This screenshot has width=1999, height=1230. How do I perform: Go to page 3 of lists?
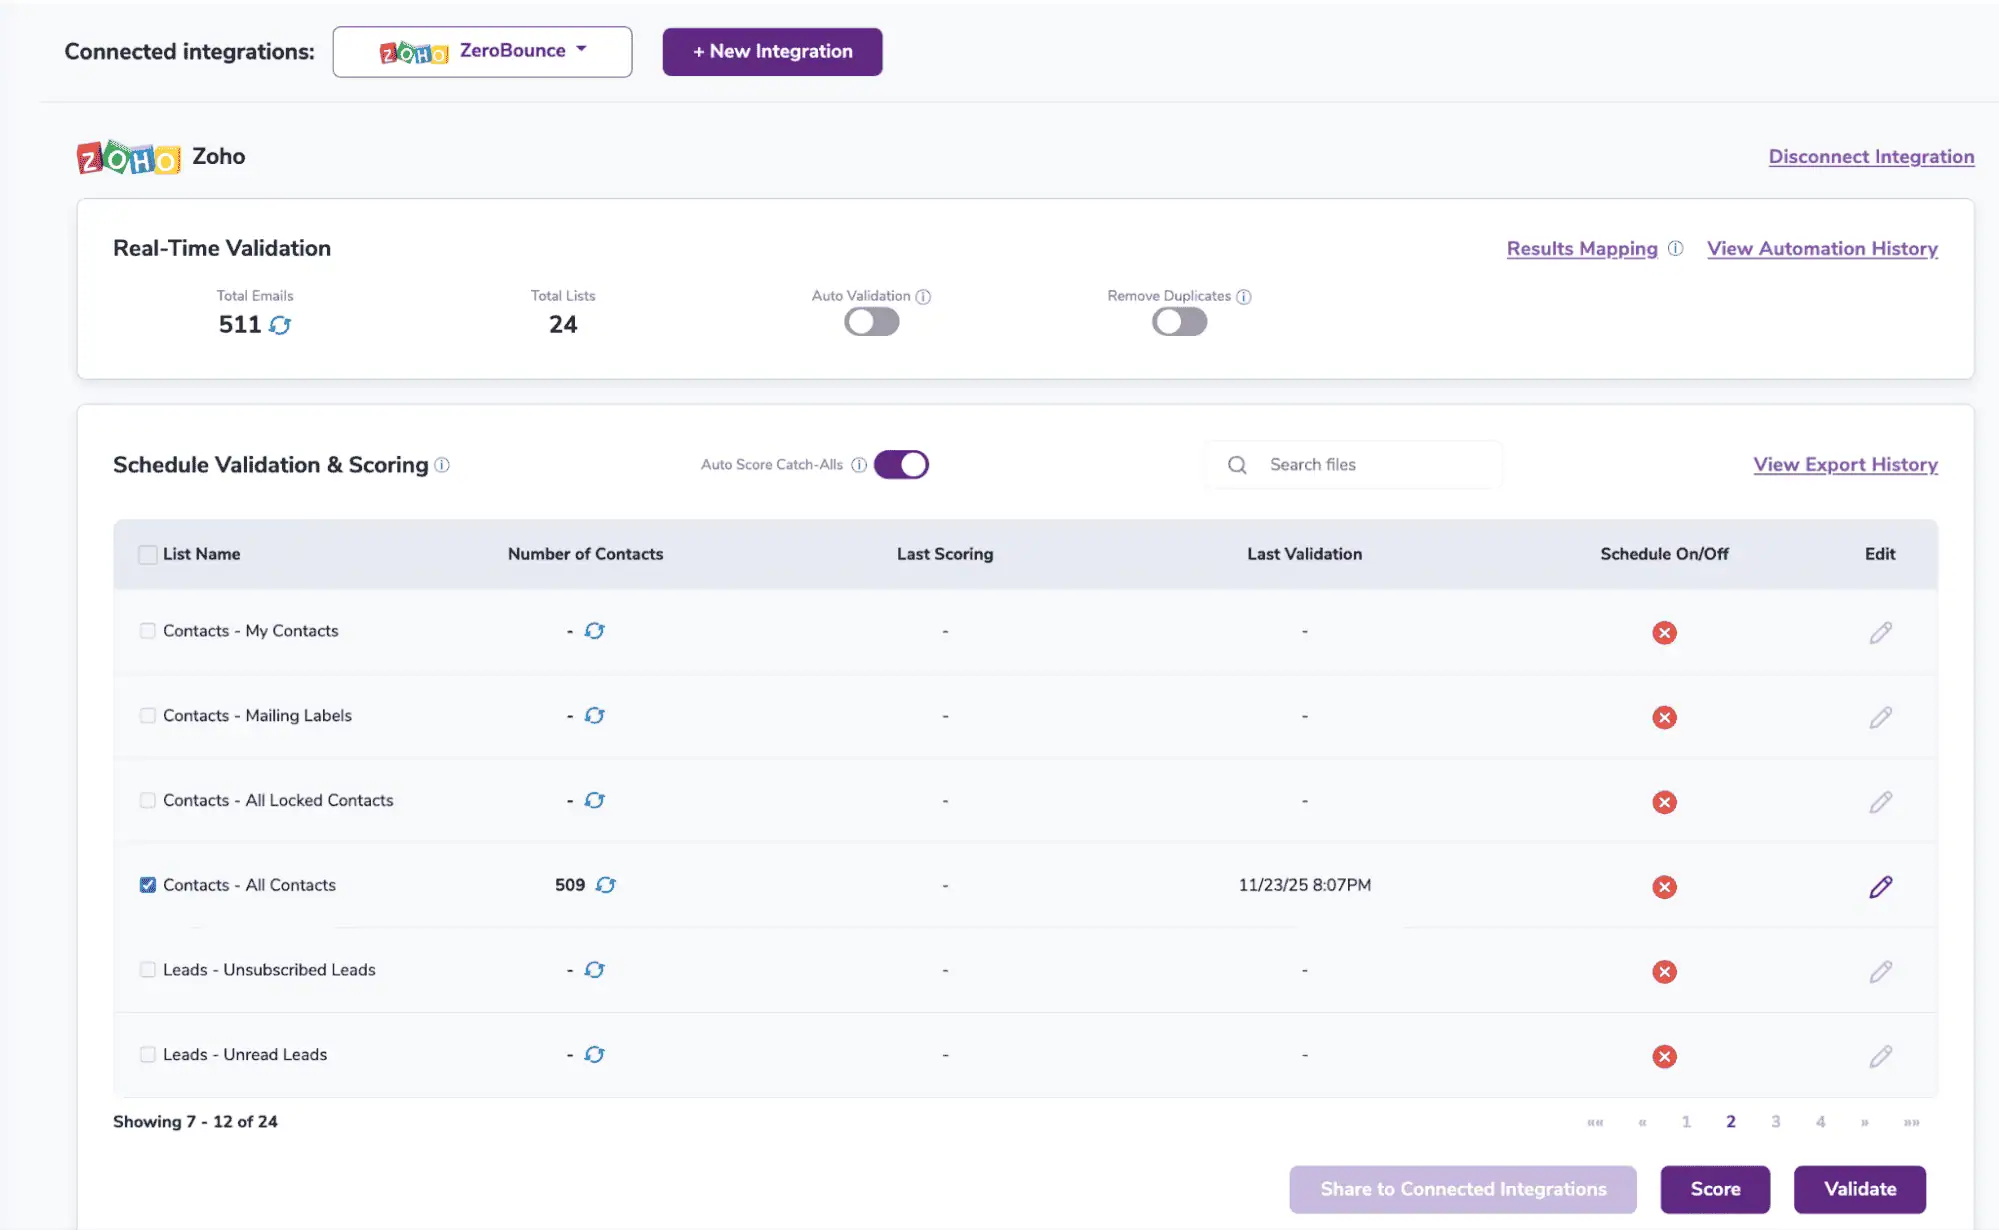(x=1775, y=1122)
